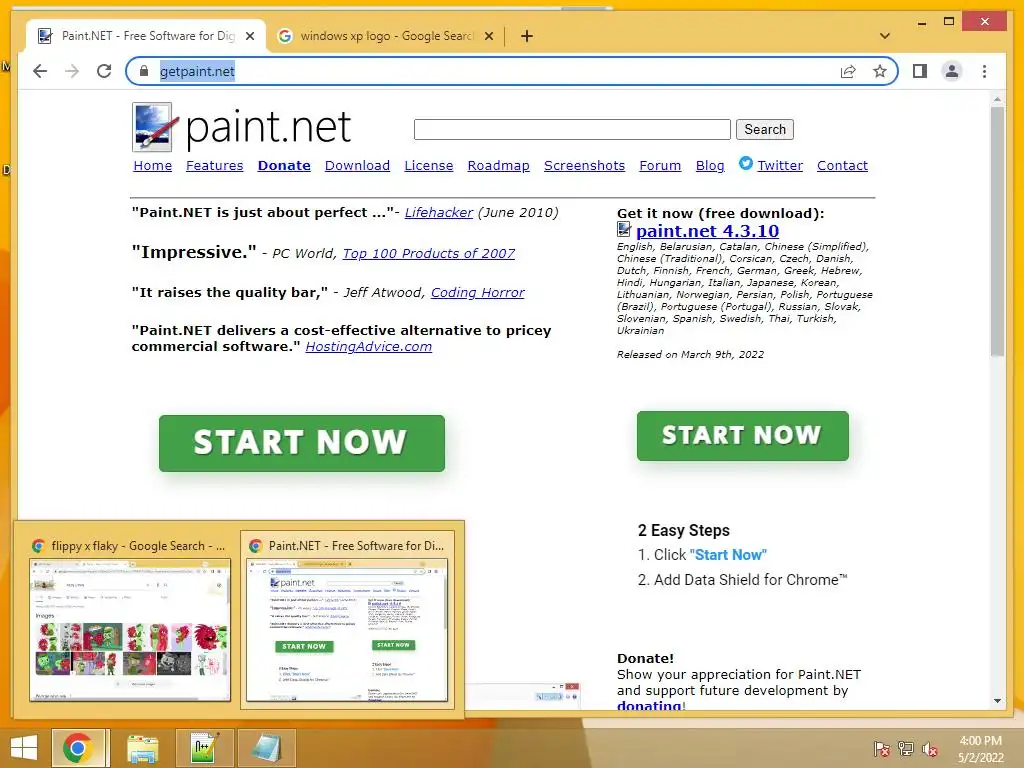Open the Chrome profile avatar icon
The height and width of the screenshot is (768, 1024).
(952, 71)
